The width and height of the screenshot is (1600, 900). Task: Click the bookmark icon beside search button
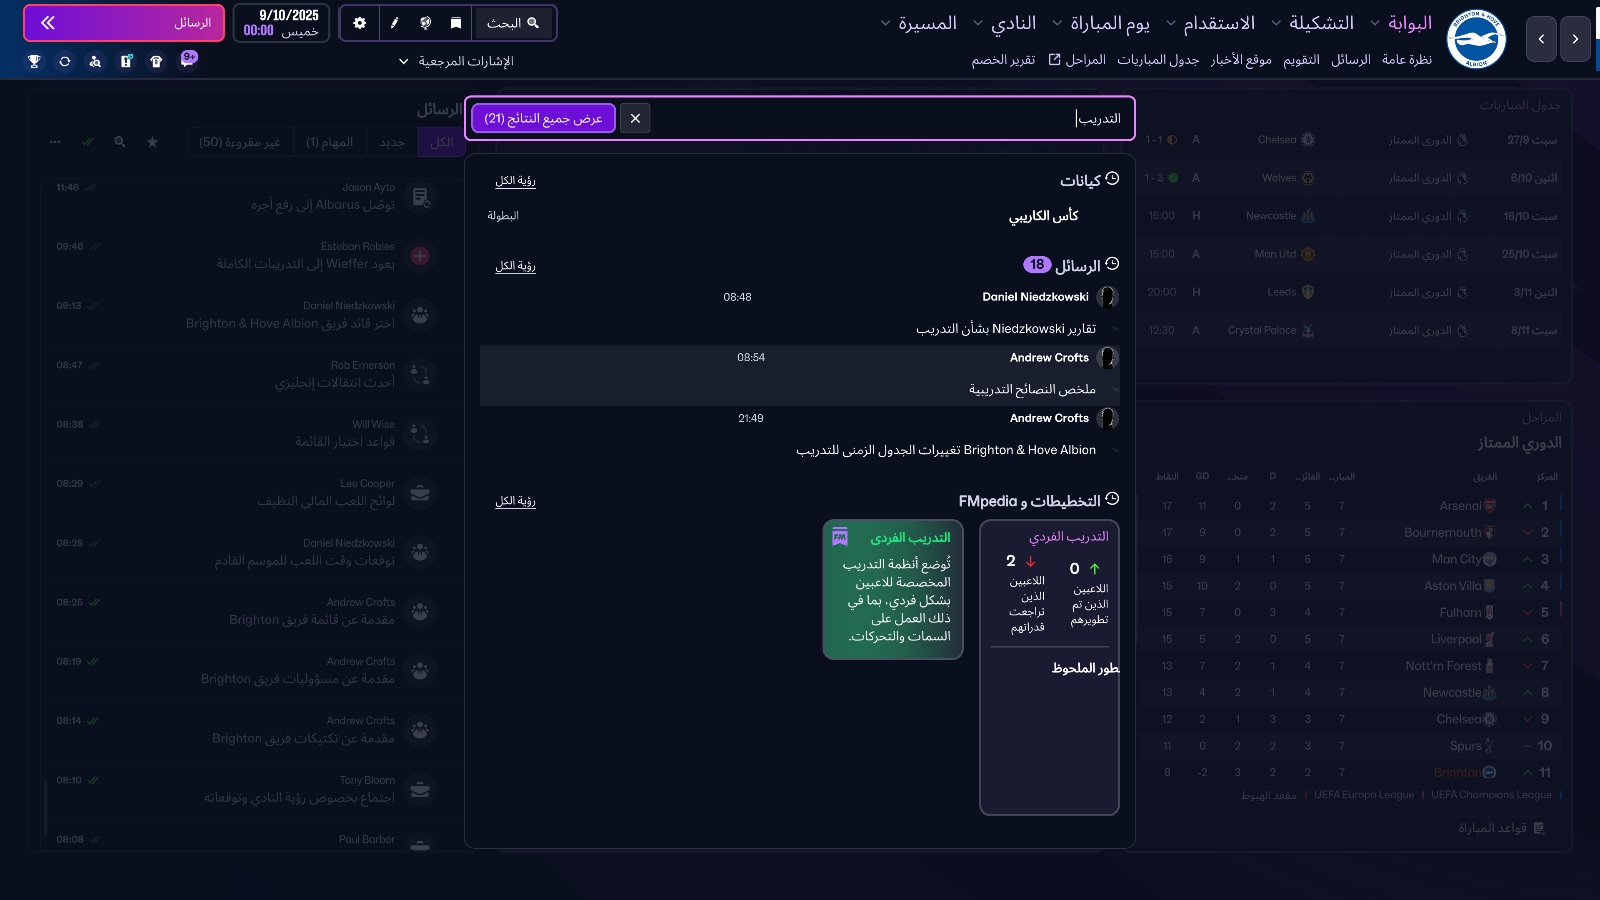pyautogui.click(x=456, y=23)
